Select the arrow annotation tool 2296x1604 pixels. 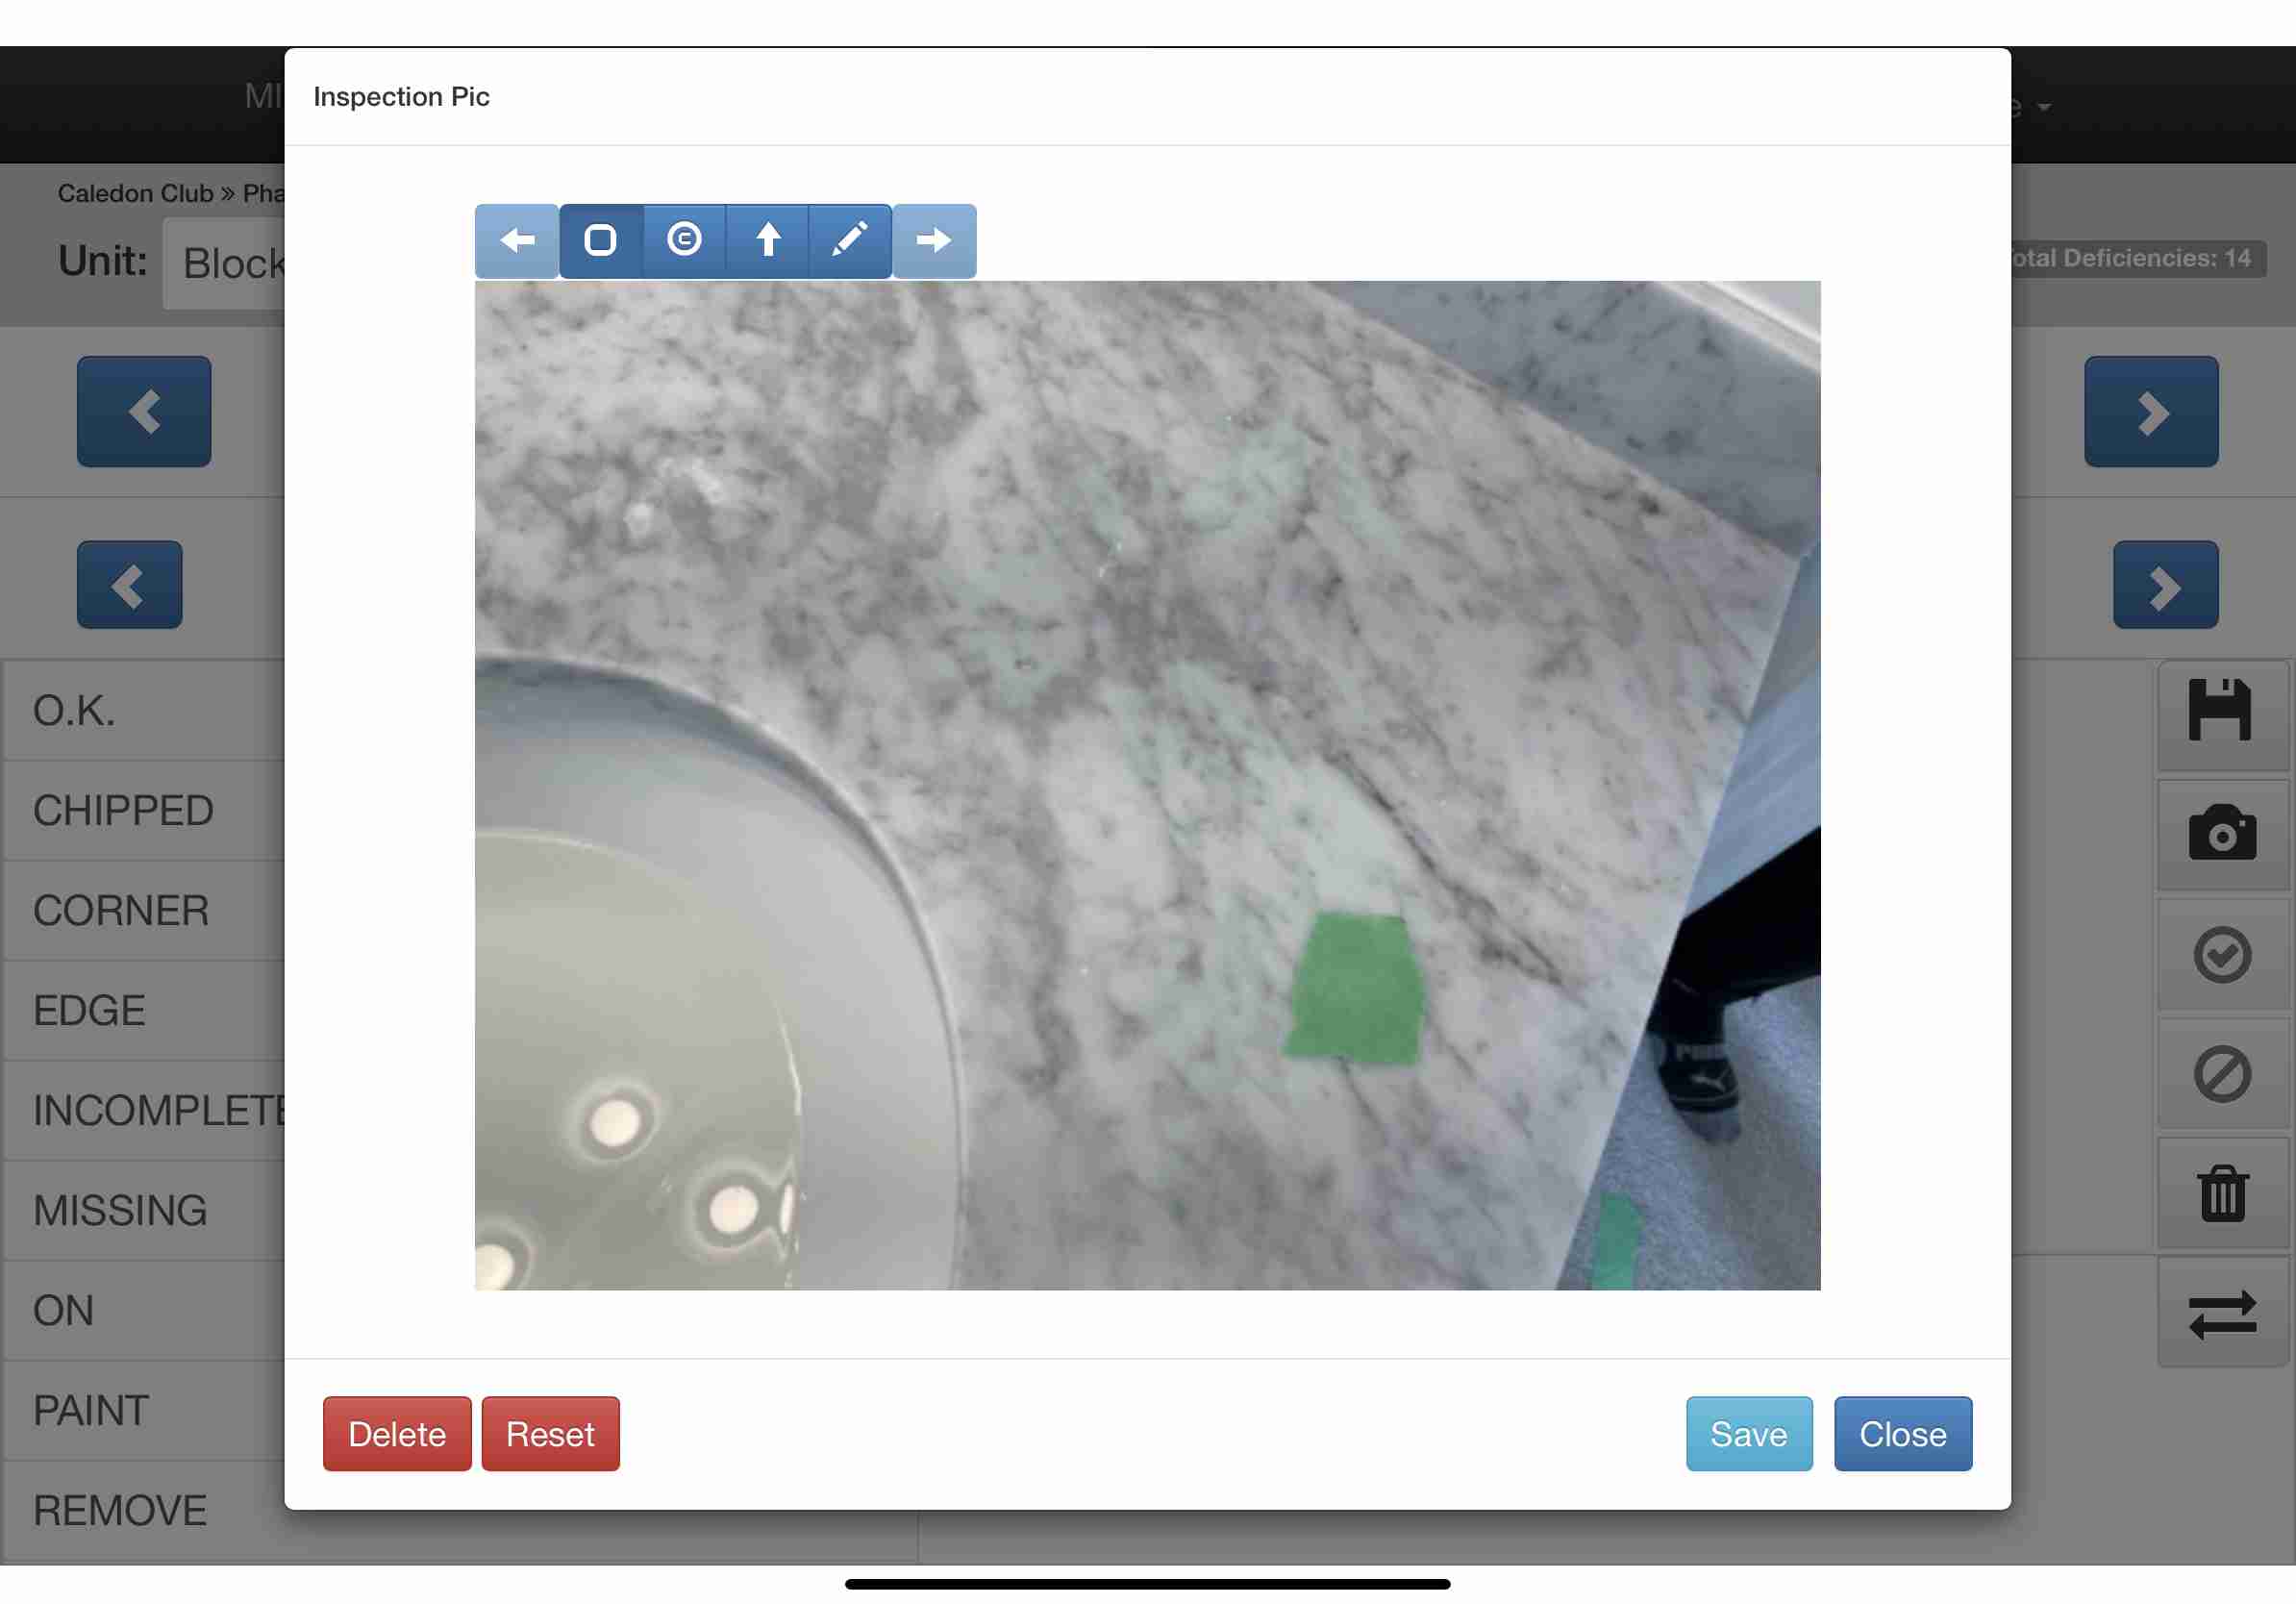tap(767, 240)
